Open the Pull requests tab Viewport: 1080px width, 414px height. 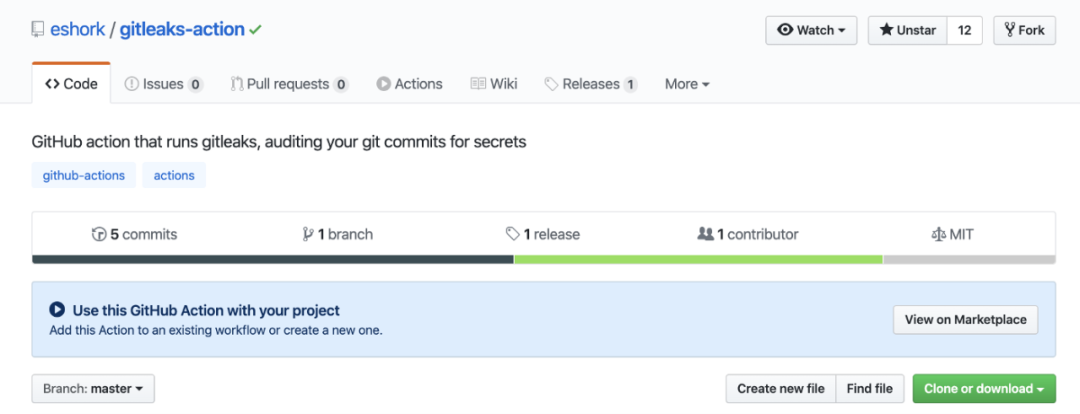289,84
